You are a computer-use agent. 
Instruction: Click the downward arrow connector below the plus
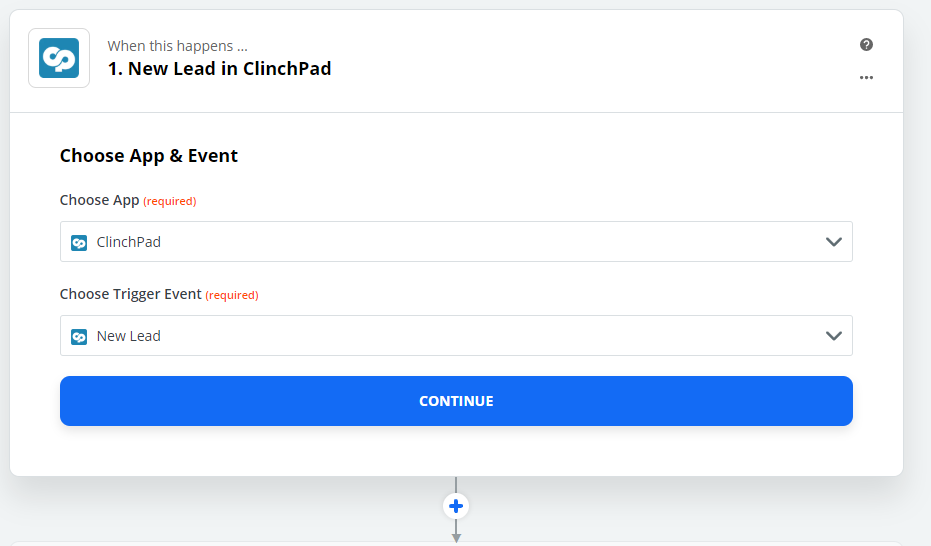[456, 535]
